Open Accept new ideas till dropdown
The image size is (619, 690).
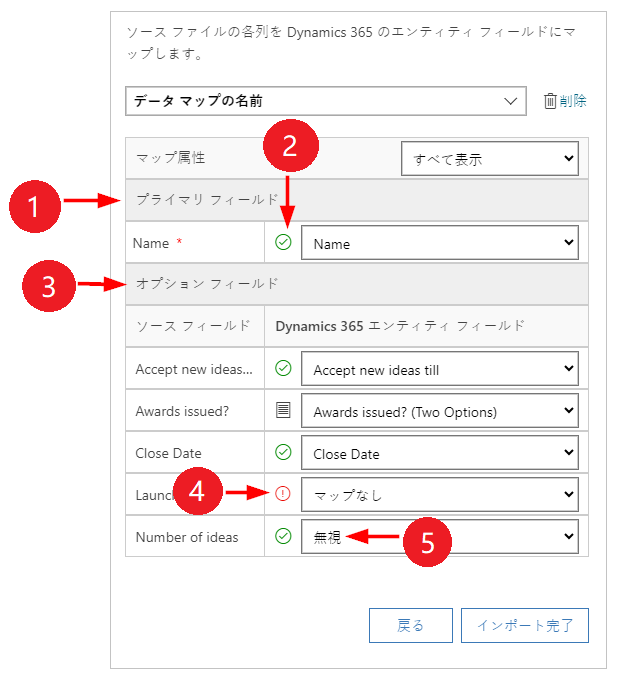440,369
